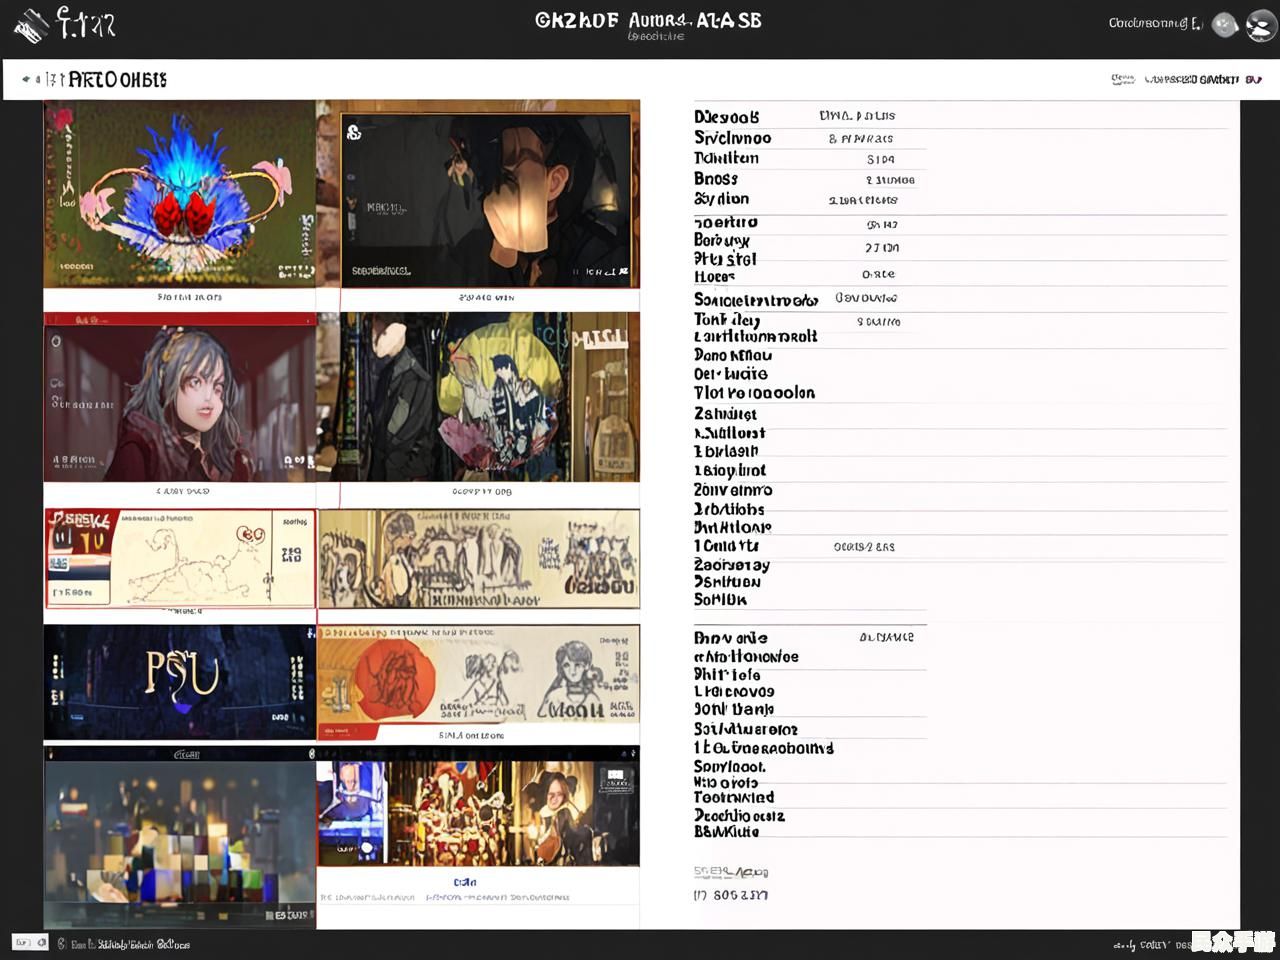The width and height of the screenshot is (1280, 960).
Task: Click the app logo icon in top-left corner
Action: (x=30, y=24)
